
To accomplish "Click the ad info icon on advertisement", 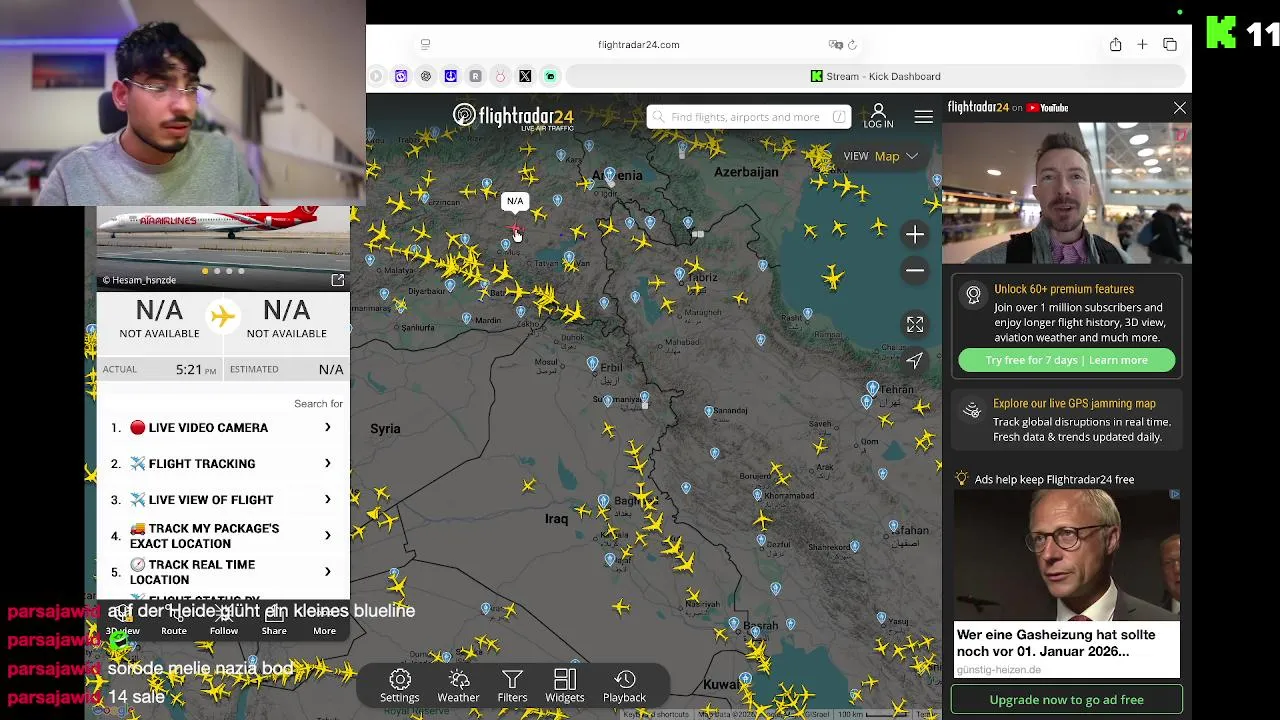I will 1174,494.
